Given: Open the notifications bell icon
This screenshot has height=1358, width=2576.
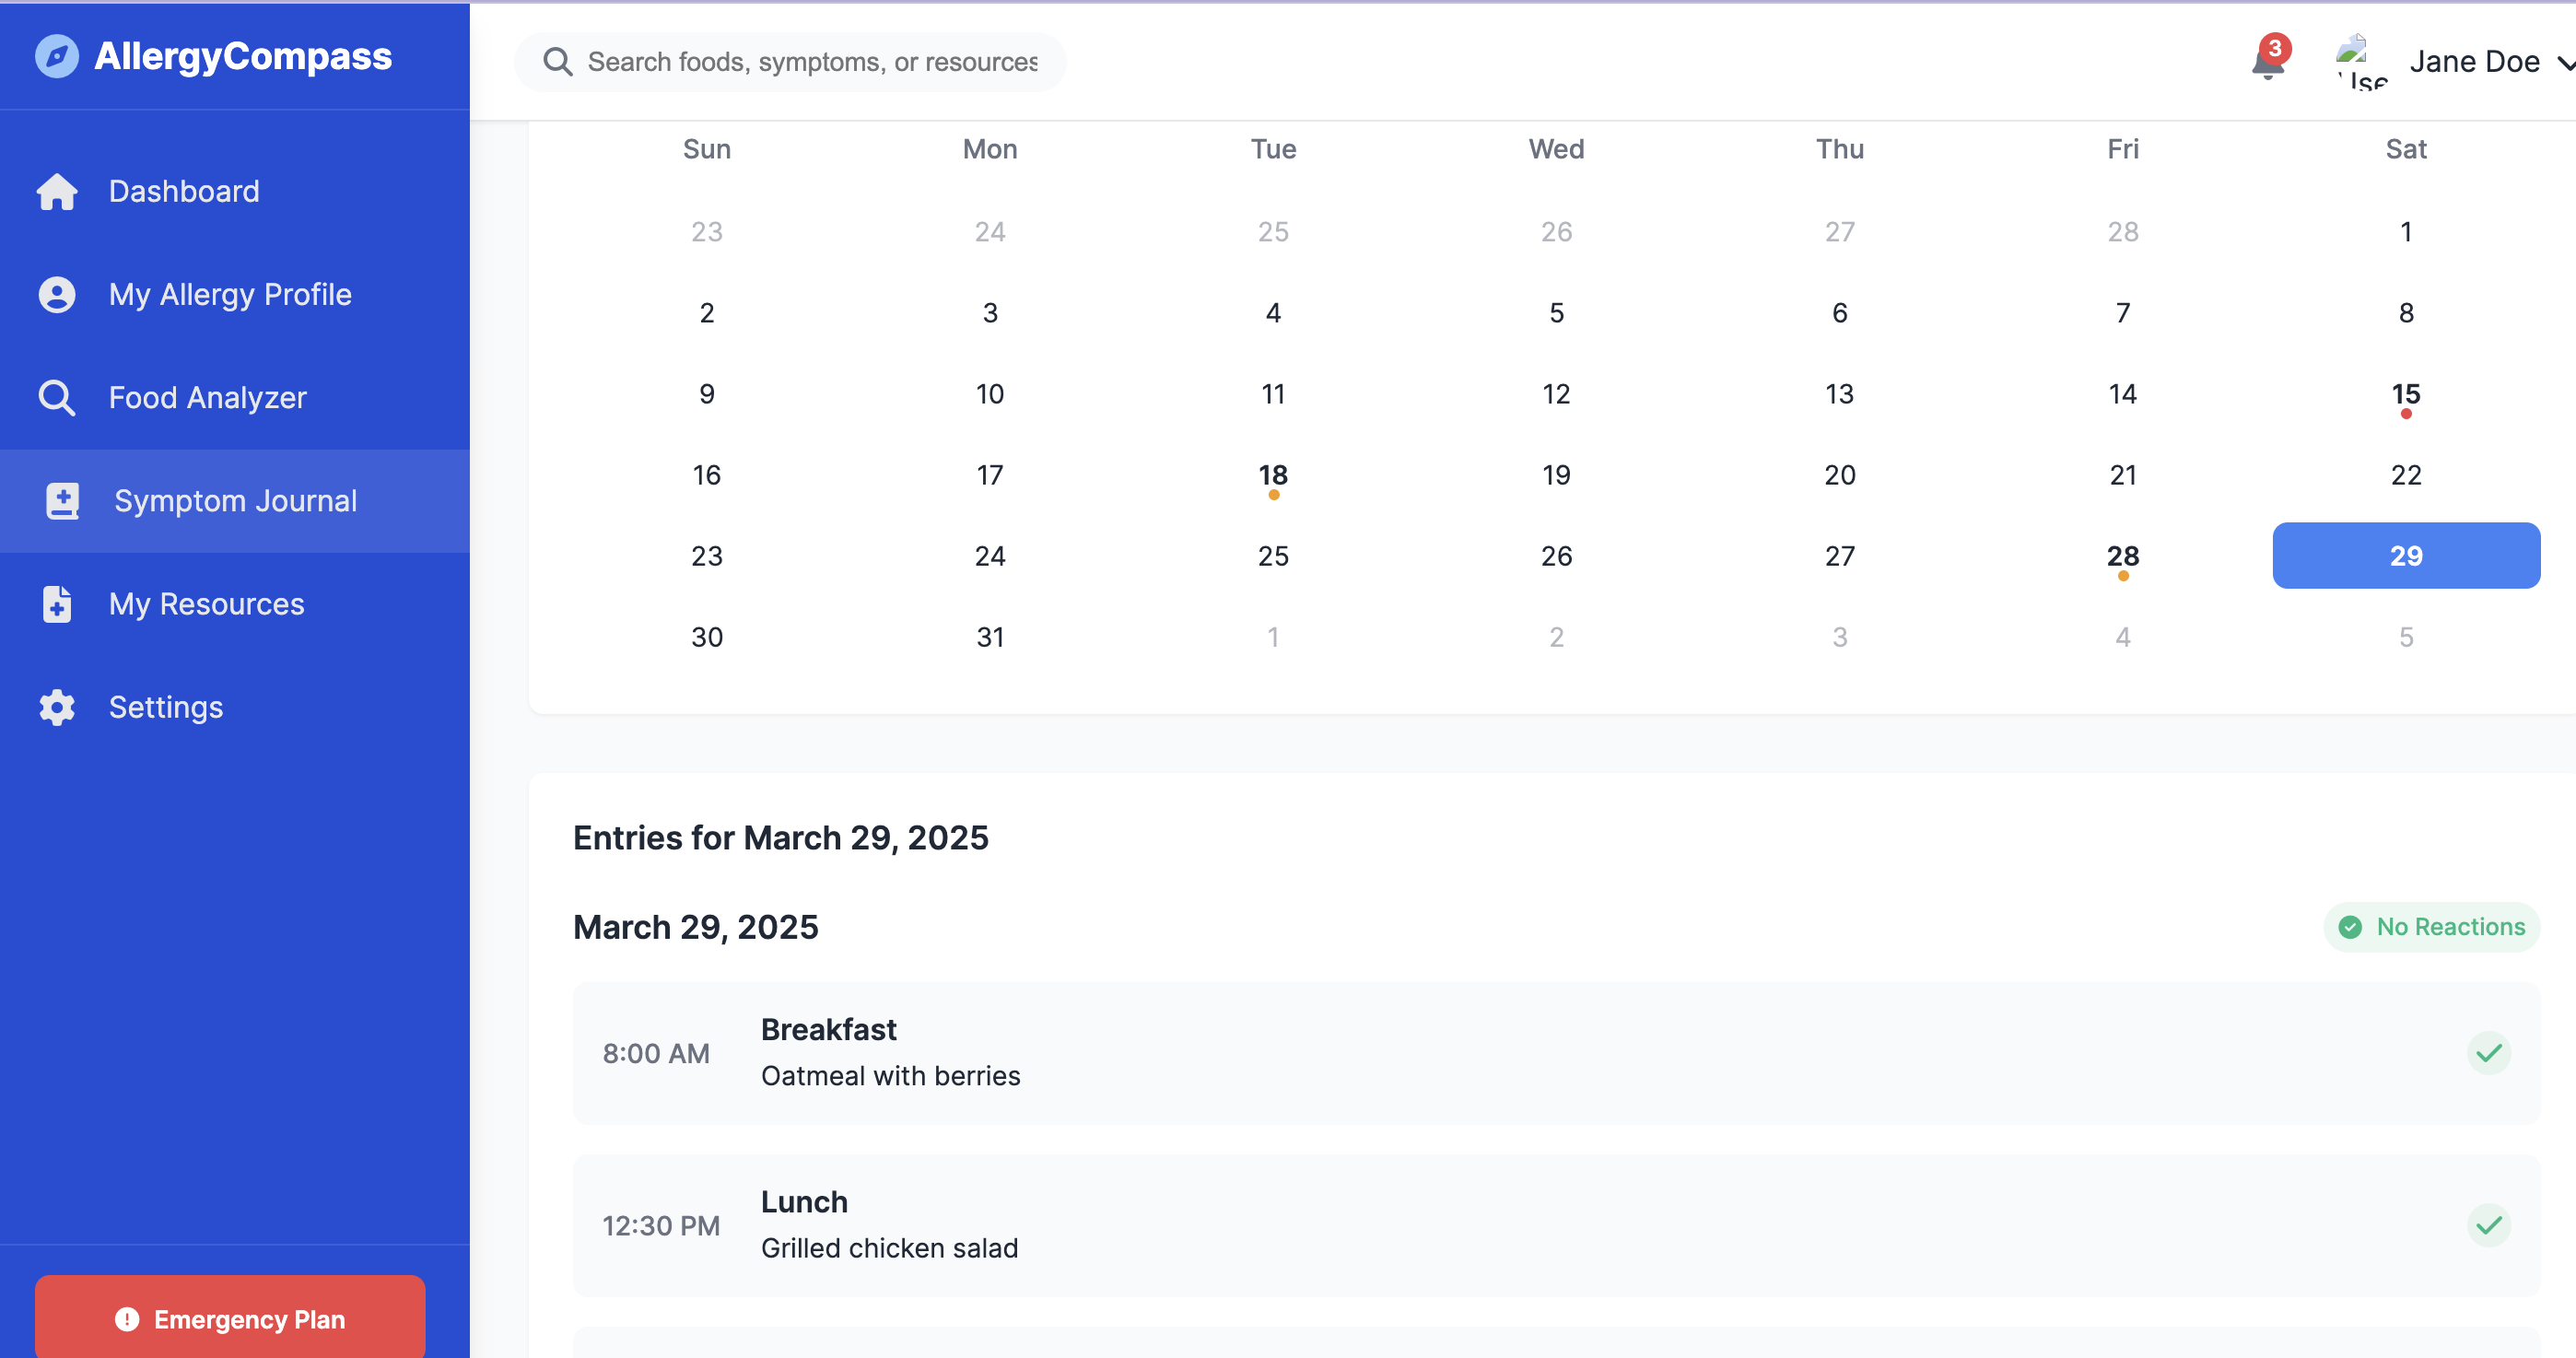Looking at the screenshot, I should click(x=2267, y=63).
